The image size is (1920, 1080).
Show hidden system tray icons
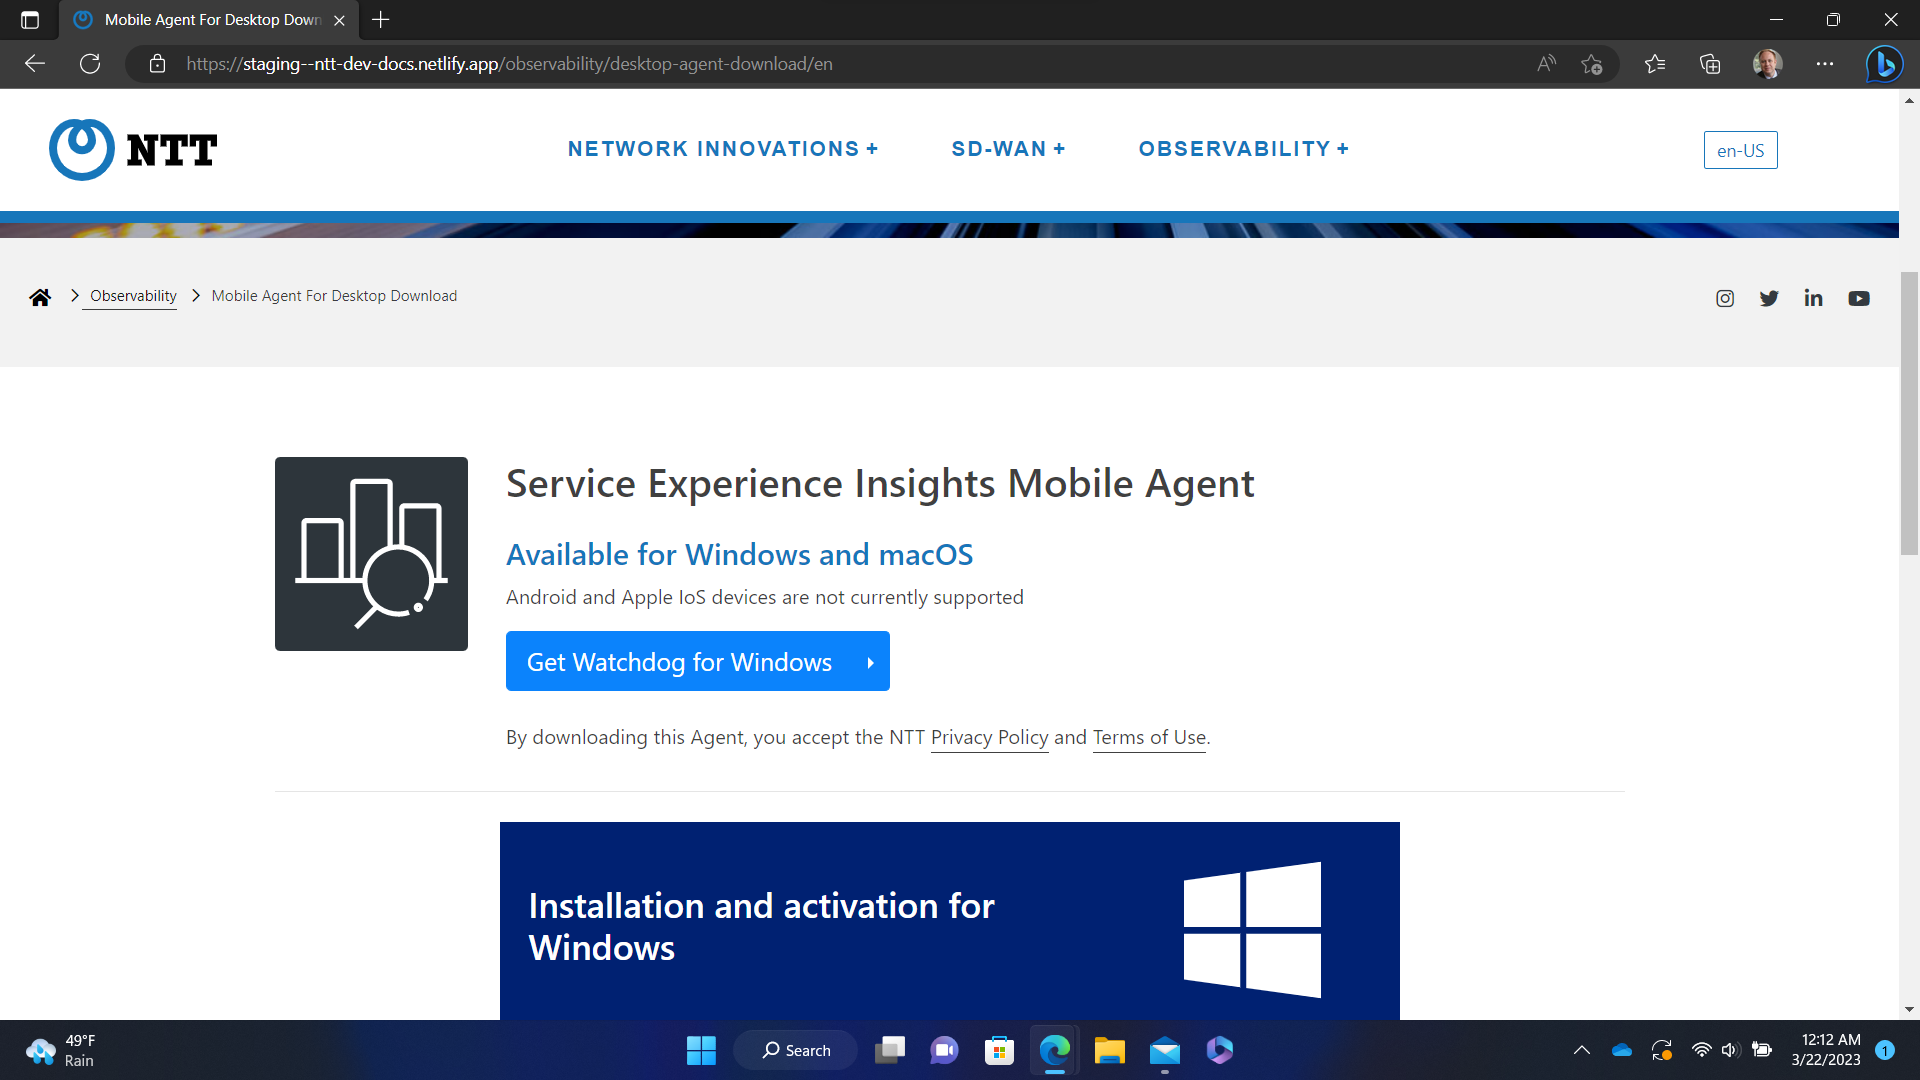click(1581, 1050)
